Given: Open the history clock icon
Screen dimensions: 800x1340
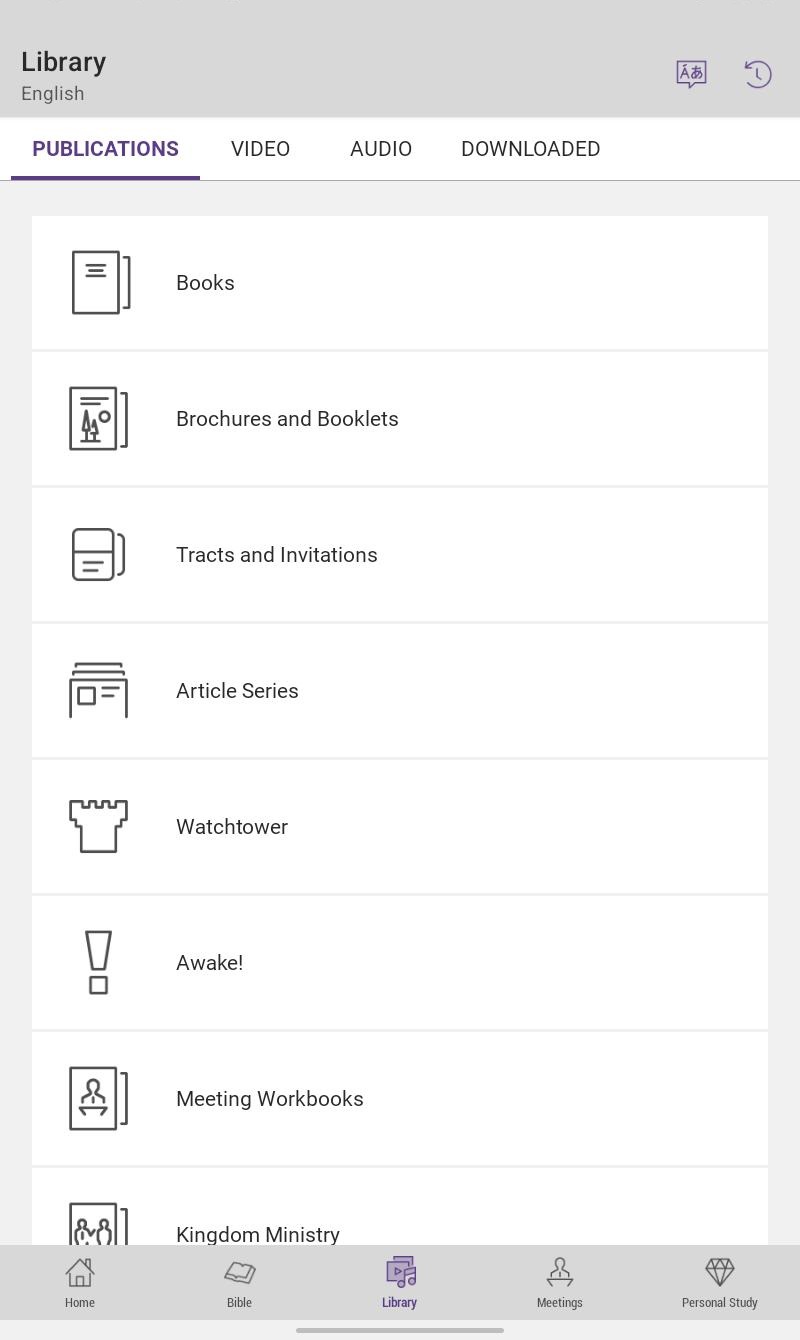Looking at the screenshot, I should click(758, 74).
